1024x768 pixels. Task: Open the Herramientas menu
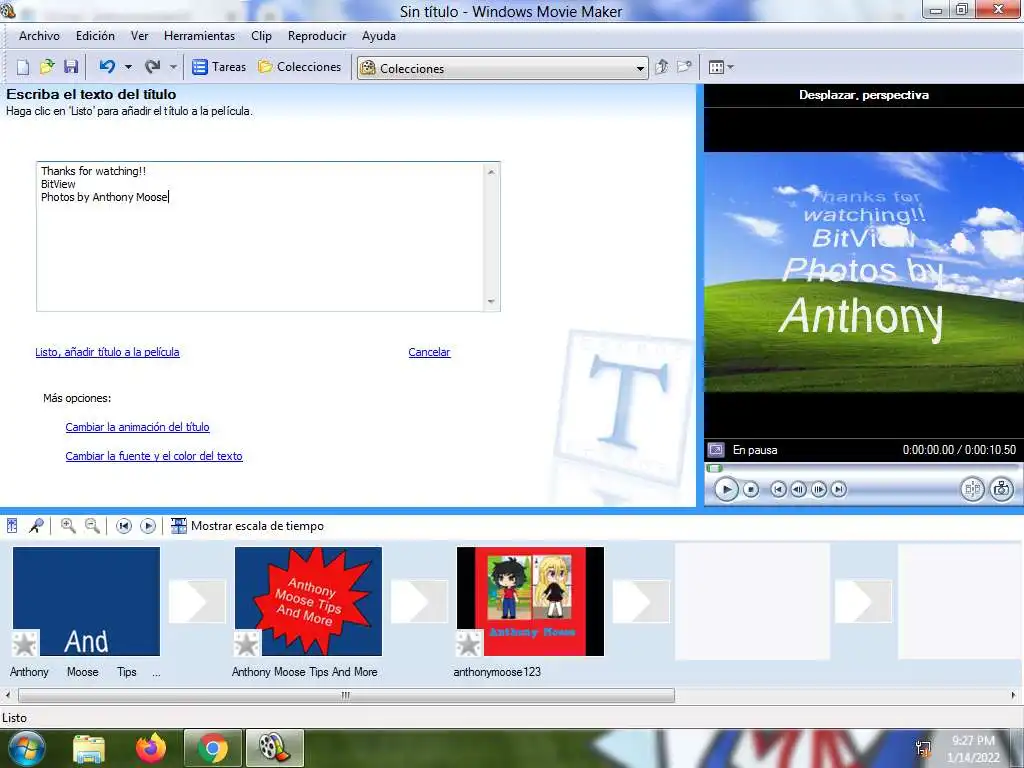pos(199,36)
